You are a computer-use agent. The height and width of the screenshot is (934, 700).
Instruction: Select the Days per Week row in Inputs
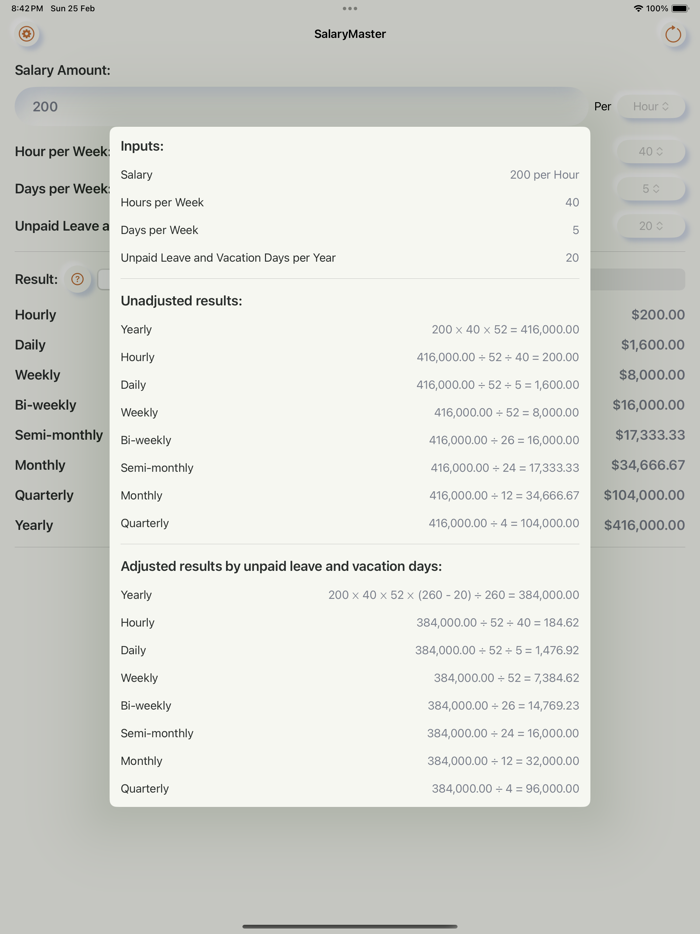pos(350,230)
